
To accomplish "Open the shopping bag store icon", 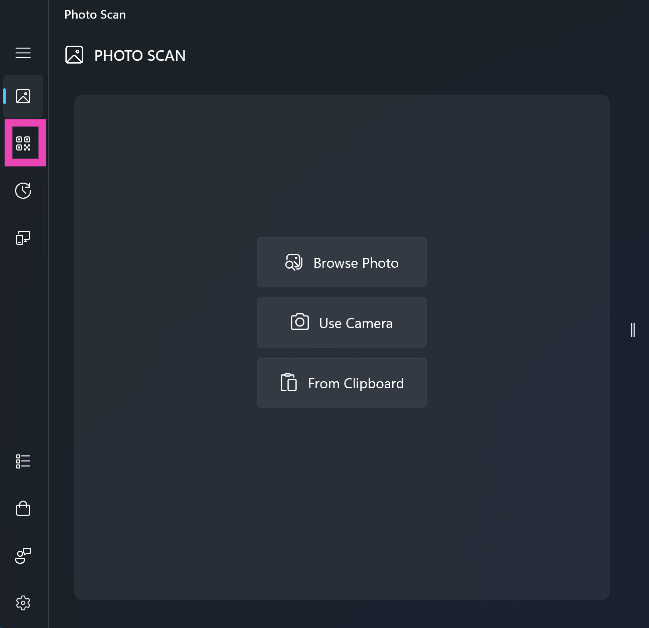I will pos(23,509).
